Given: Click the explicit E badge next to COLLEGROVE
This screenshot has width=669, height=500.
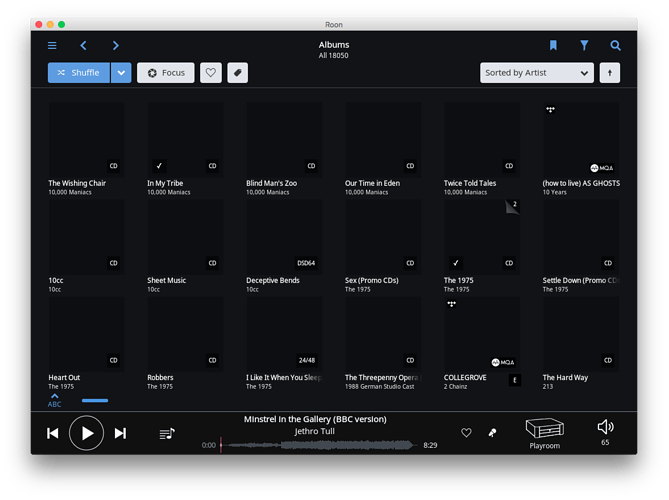Looking at the screenshot, I should tap(515, 380).
